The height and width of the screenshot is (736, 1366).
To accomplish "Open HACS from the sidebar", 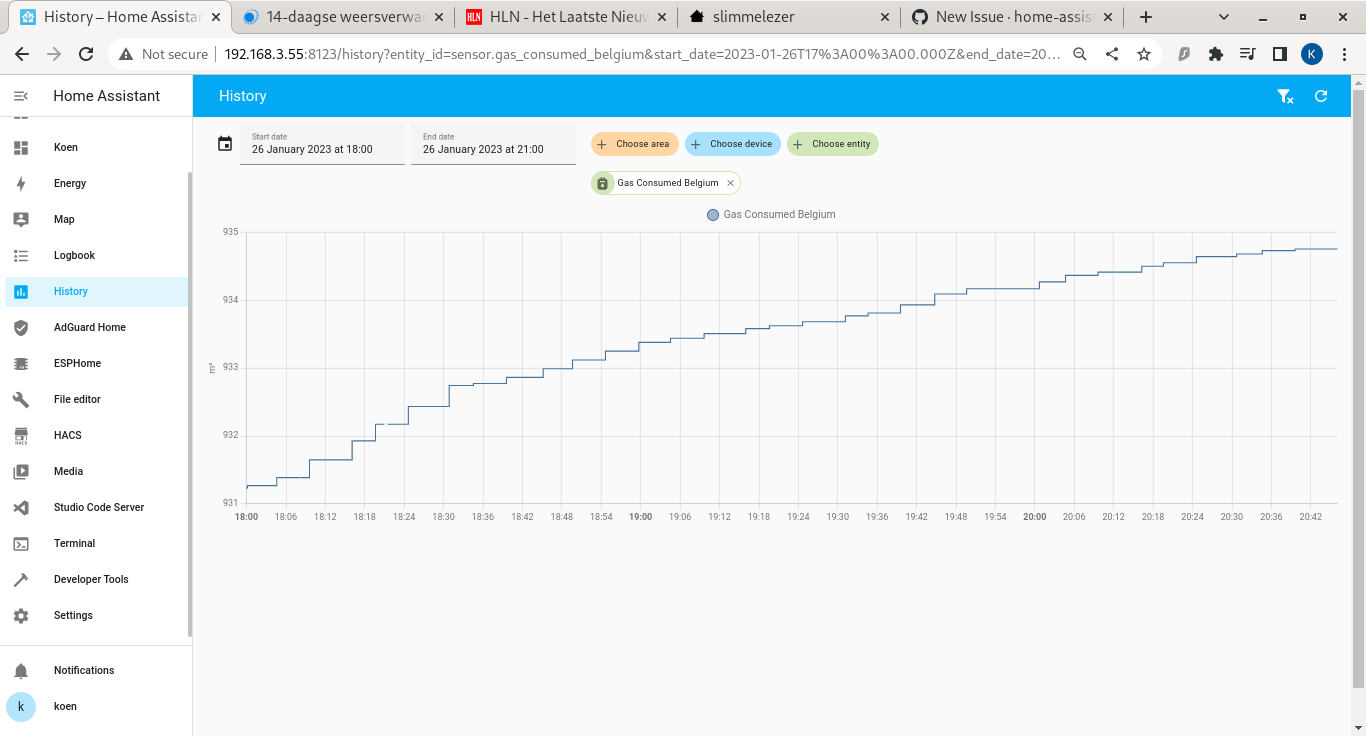I will pos(67,435).
